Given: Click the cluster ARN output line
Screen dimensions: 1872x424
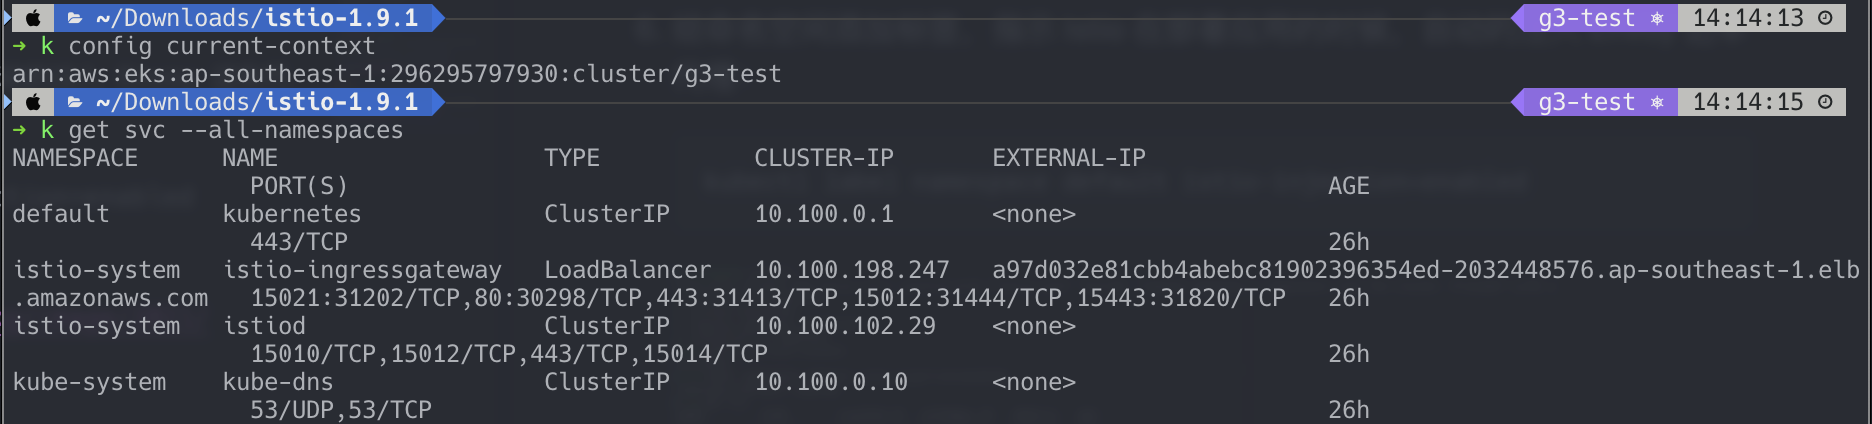Looking at the screenshot, I should point(396,74).
